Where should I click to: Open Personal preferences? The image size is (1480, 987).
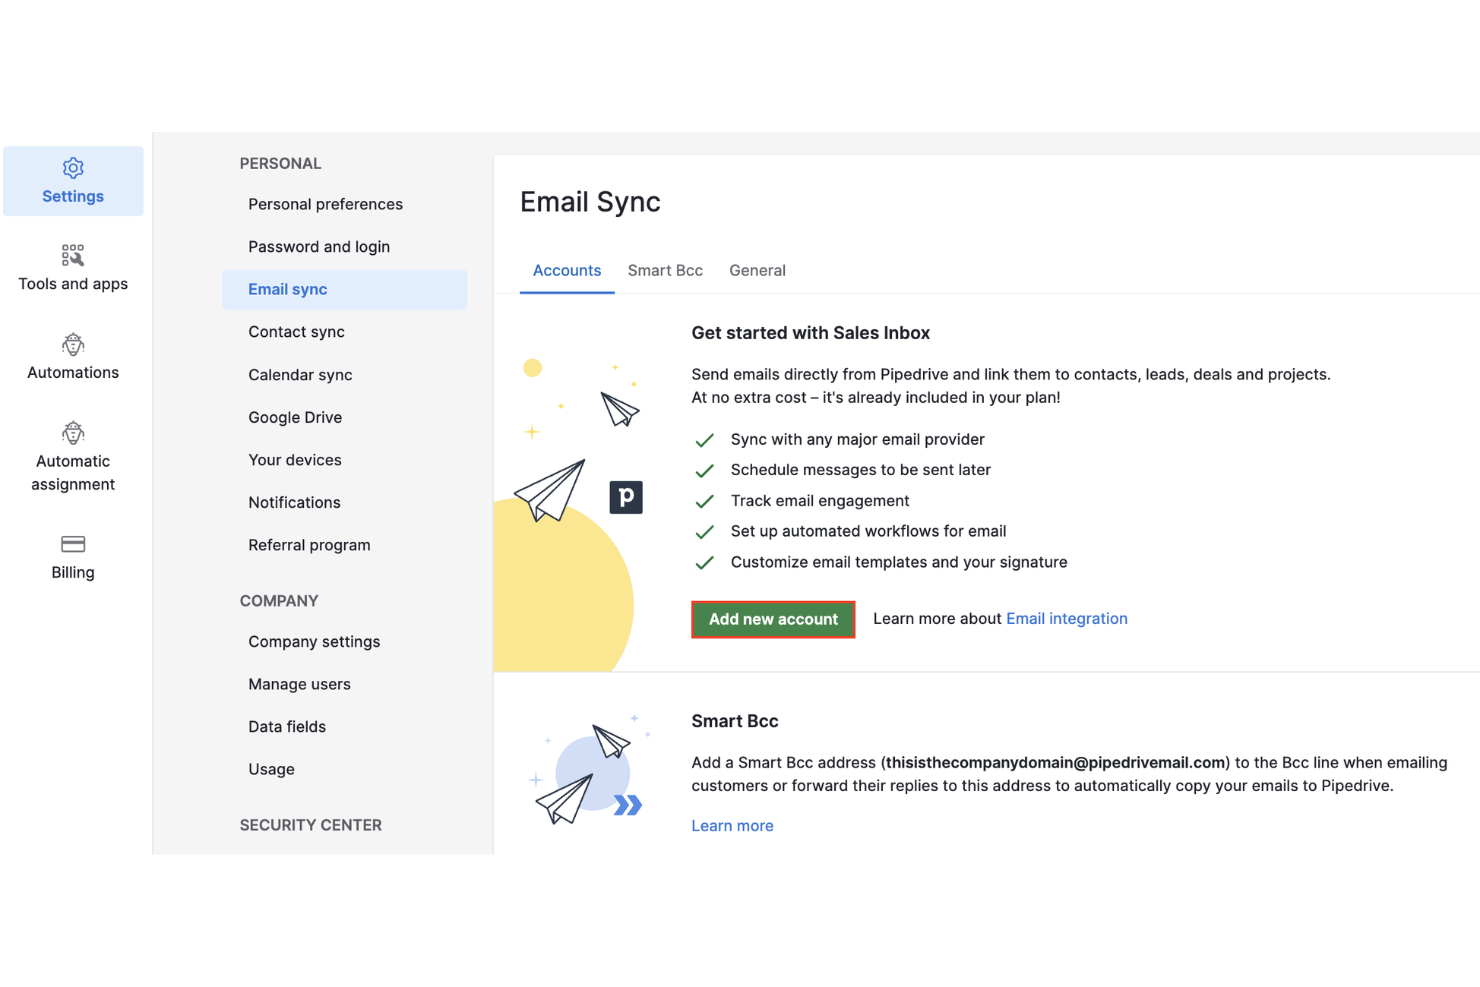[325, 203]
